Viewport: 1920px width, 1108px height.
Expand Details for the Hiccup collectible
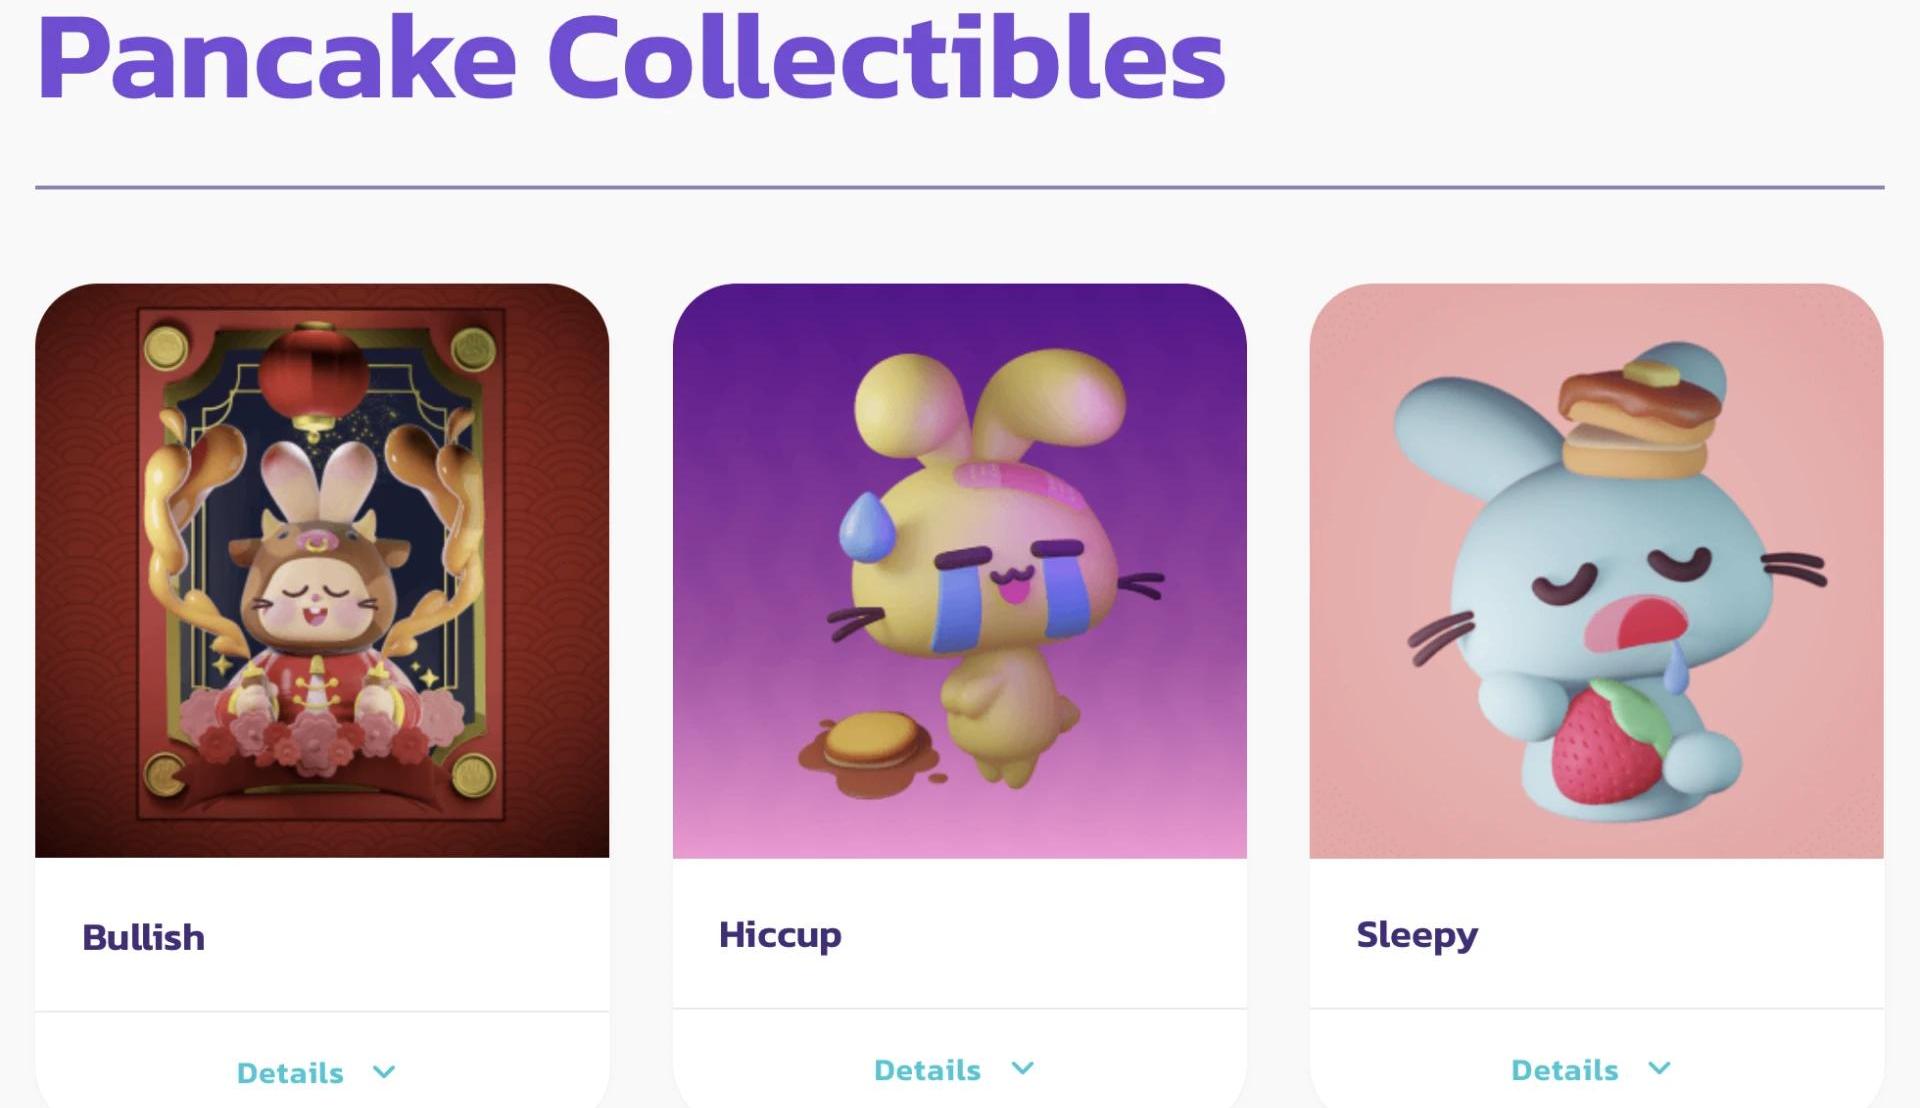coord(927,1069)
